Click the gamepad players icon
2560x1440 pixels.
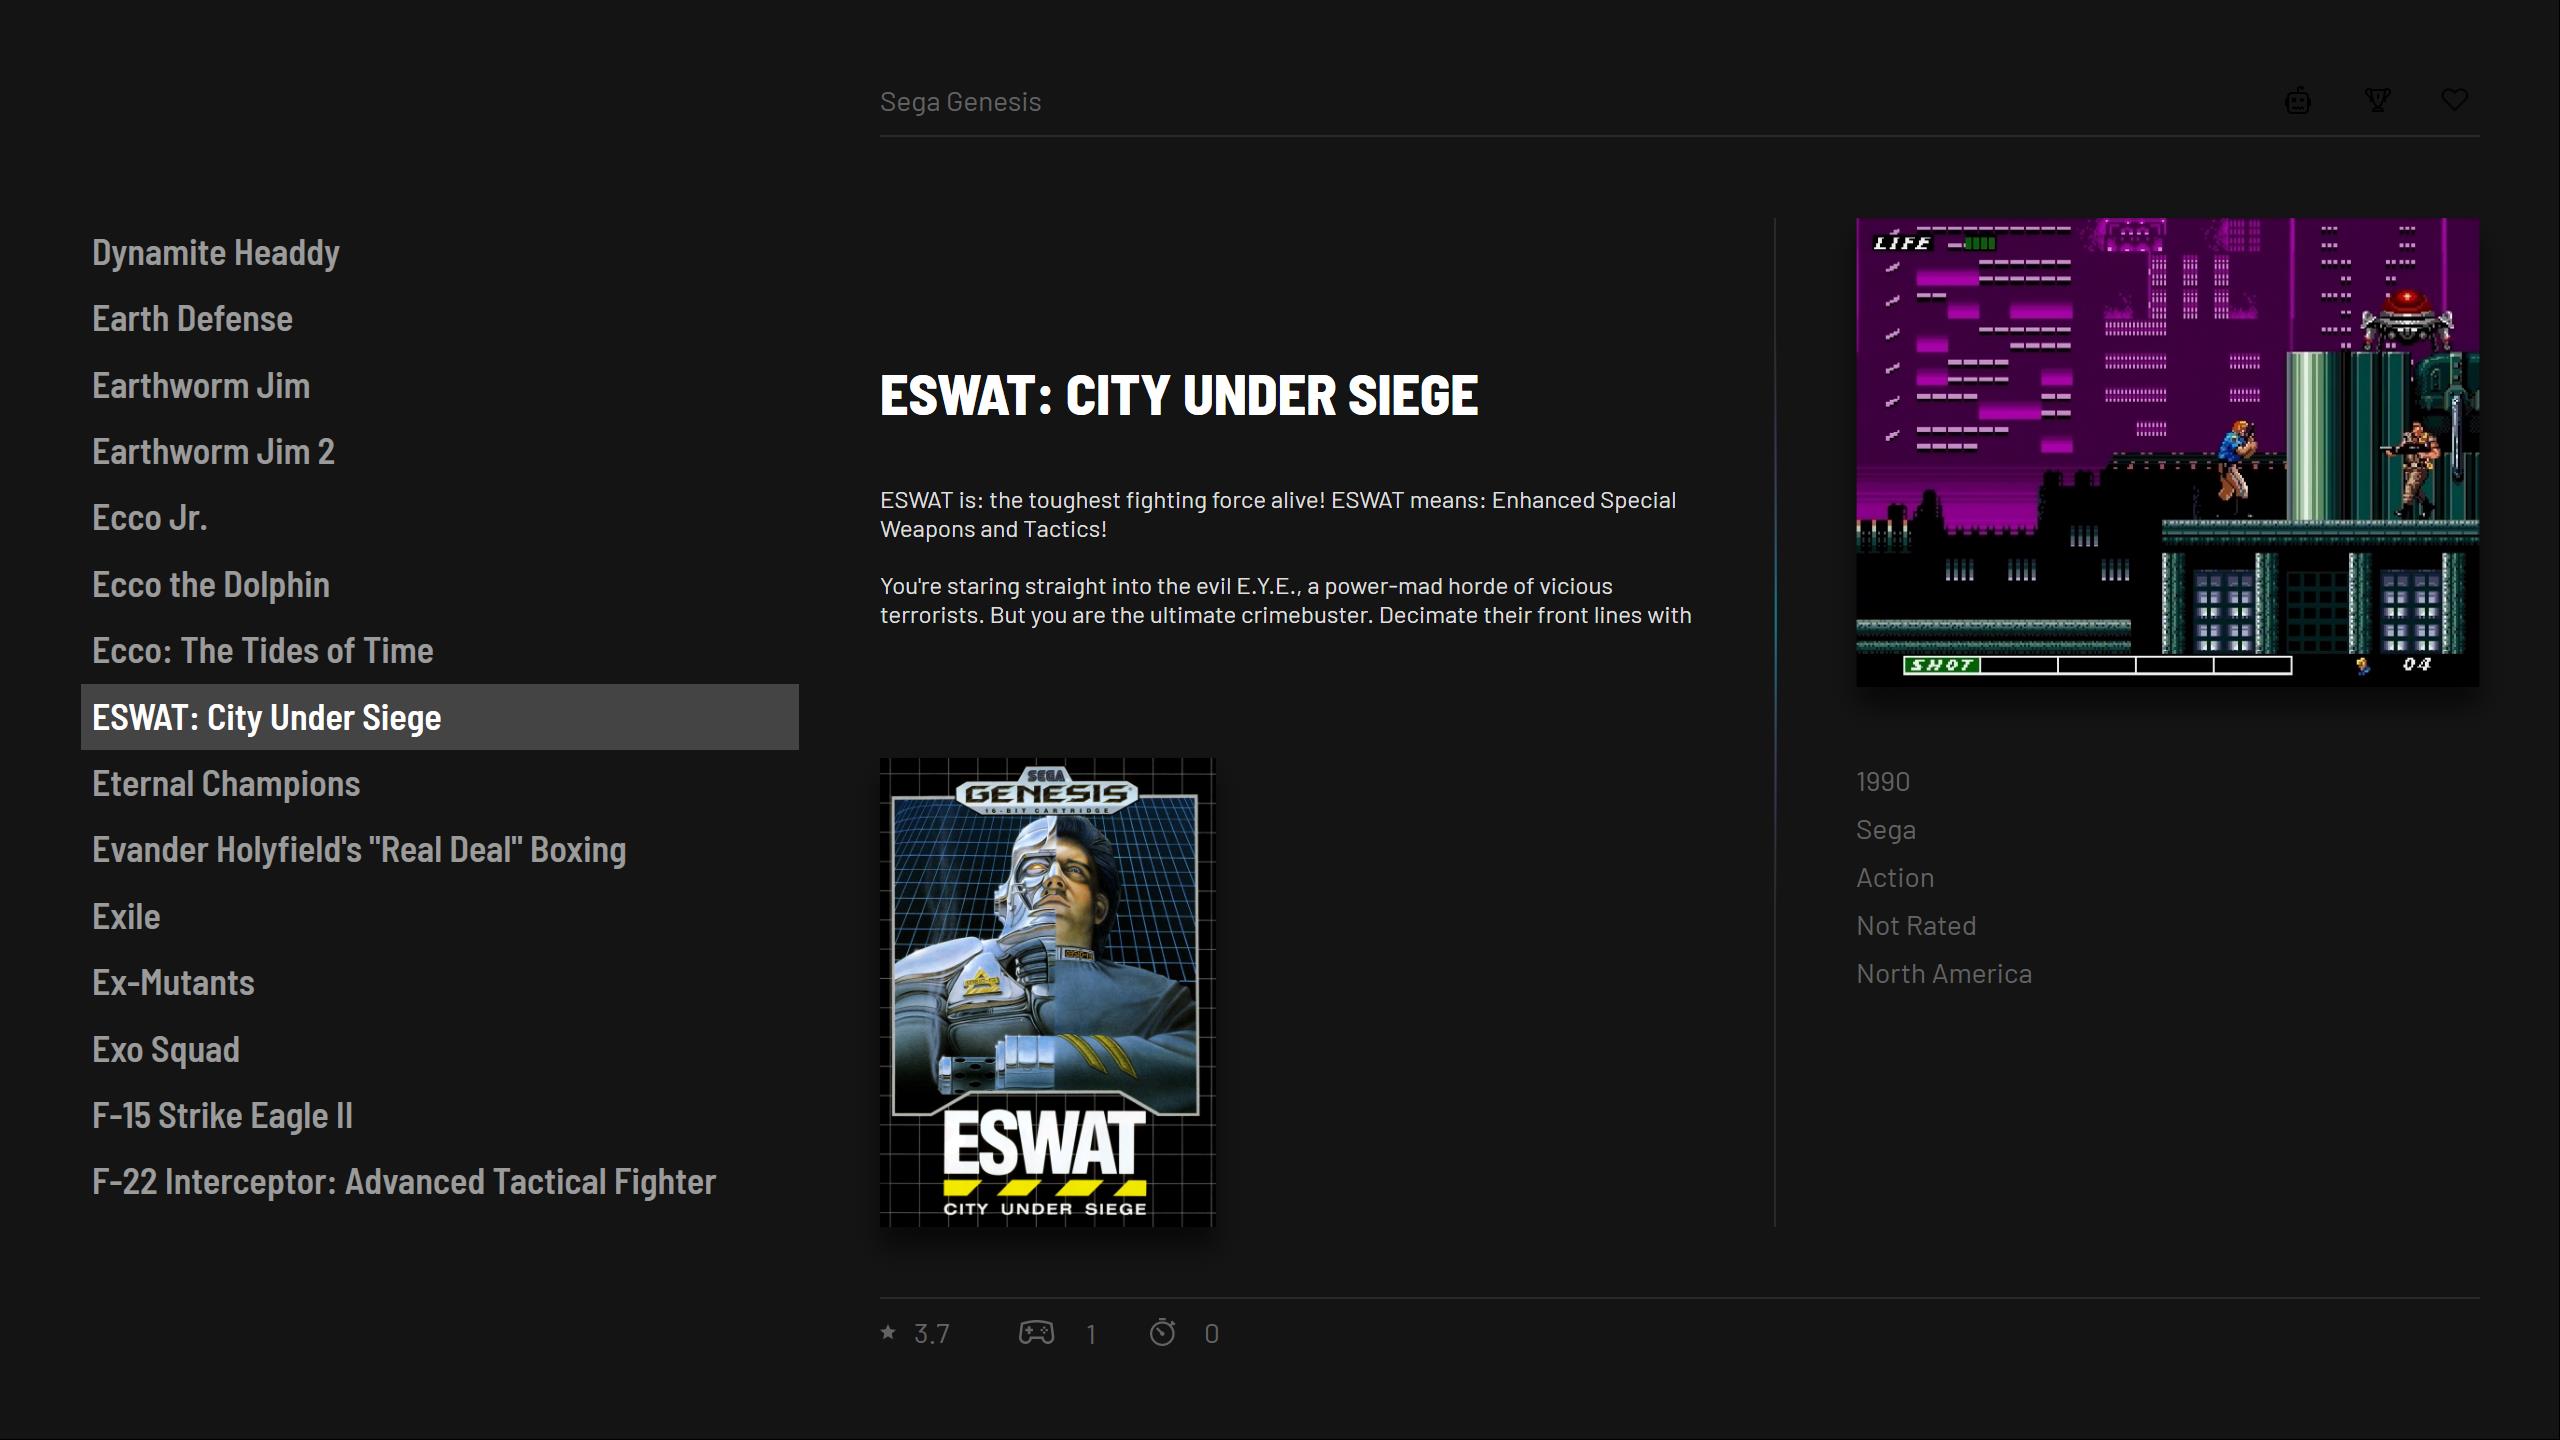(1036, 1332)
